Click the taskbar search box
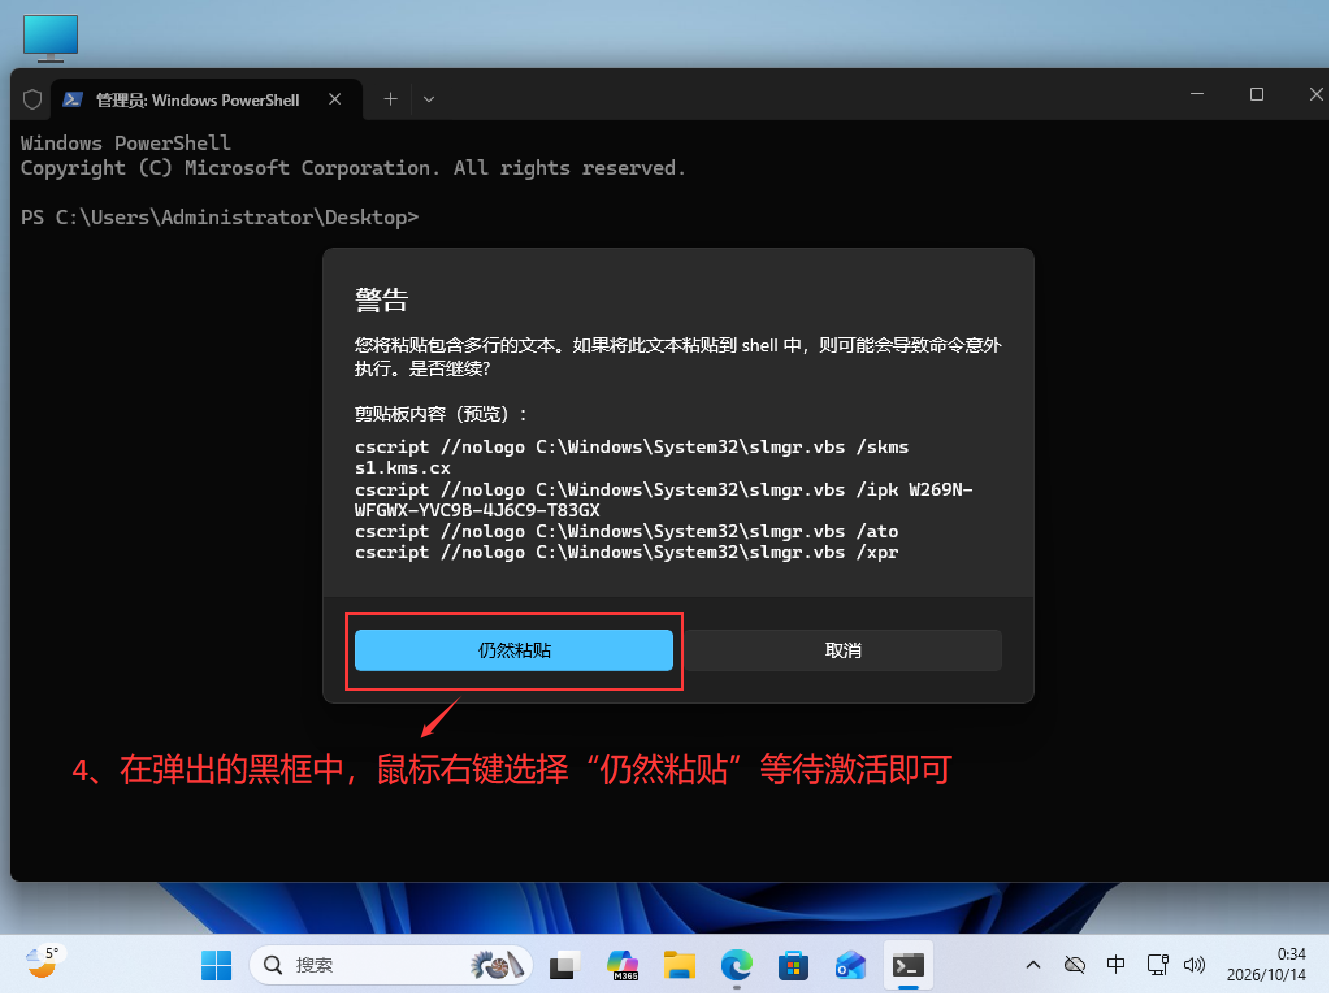Screen dimensions: 1329x993 point(391,965)
